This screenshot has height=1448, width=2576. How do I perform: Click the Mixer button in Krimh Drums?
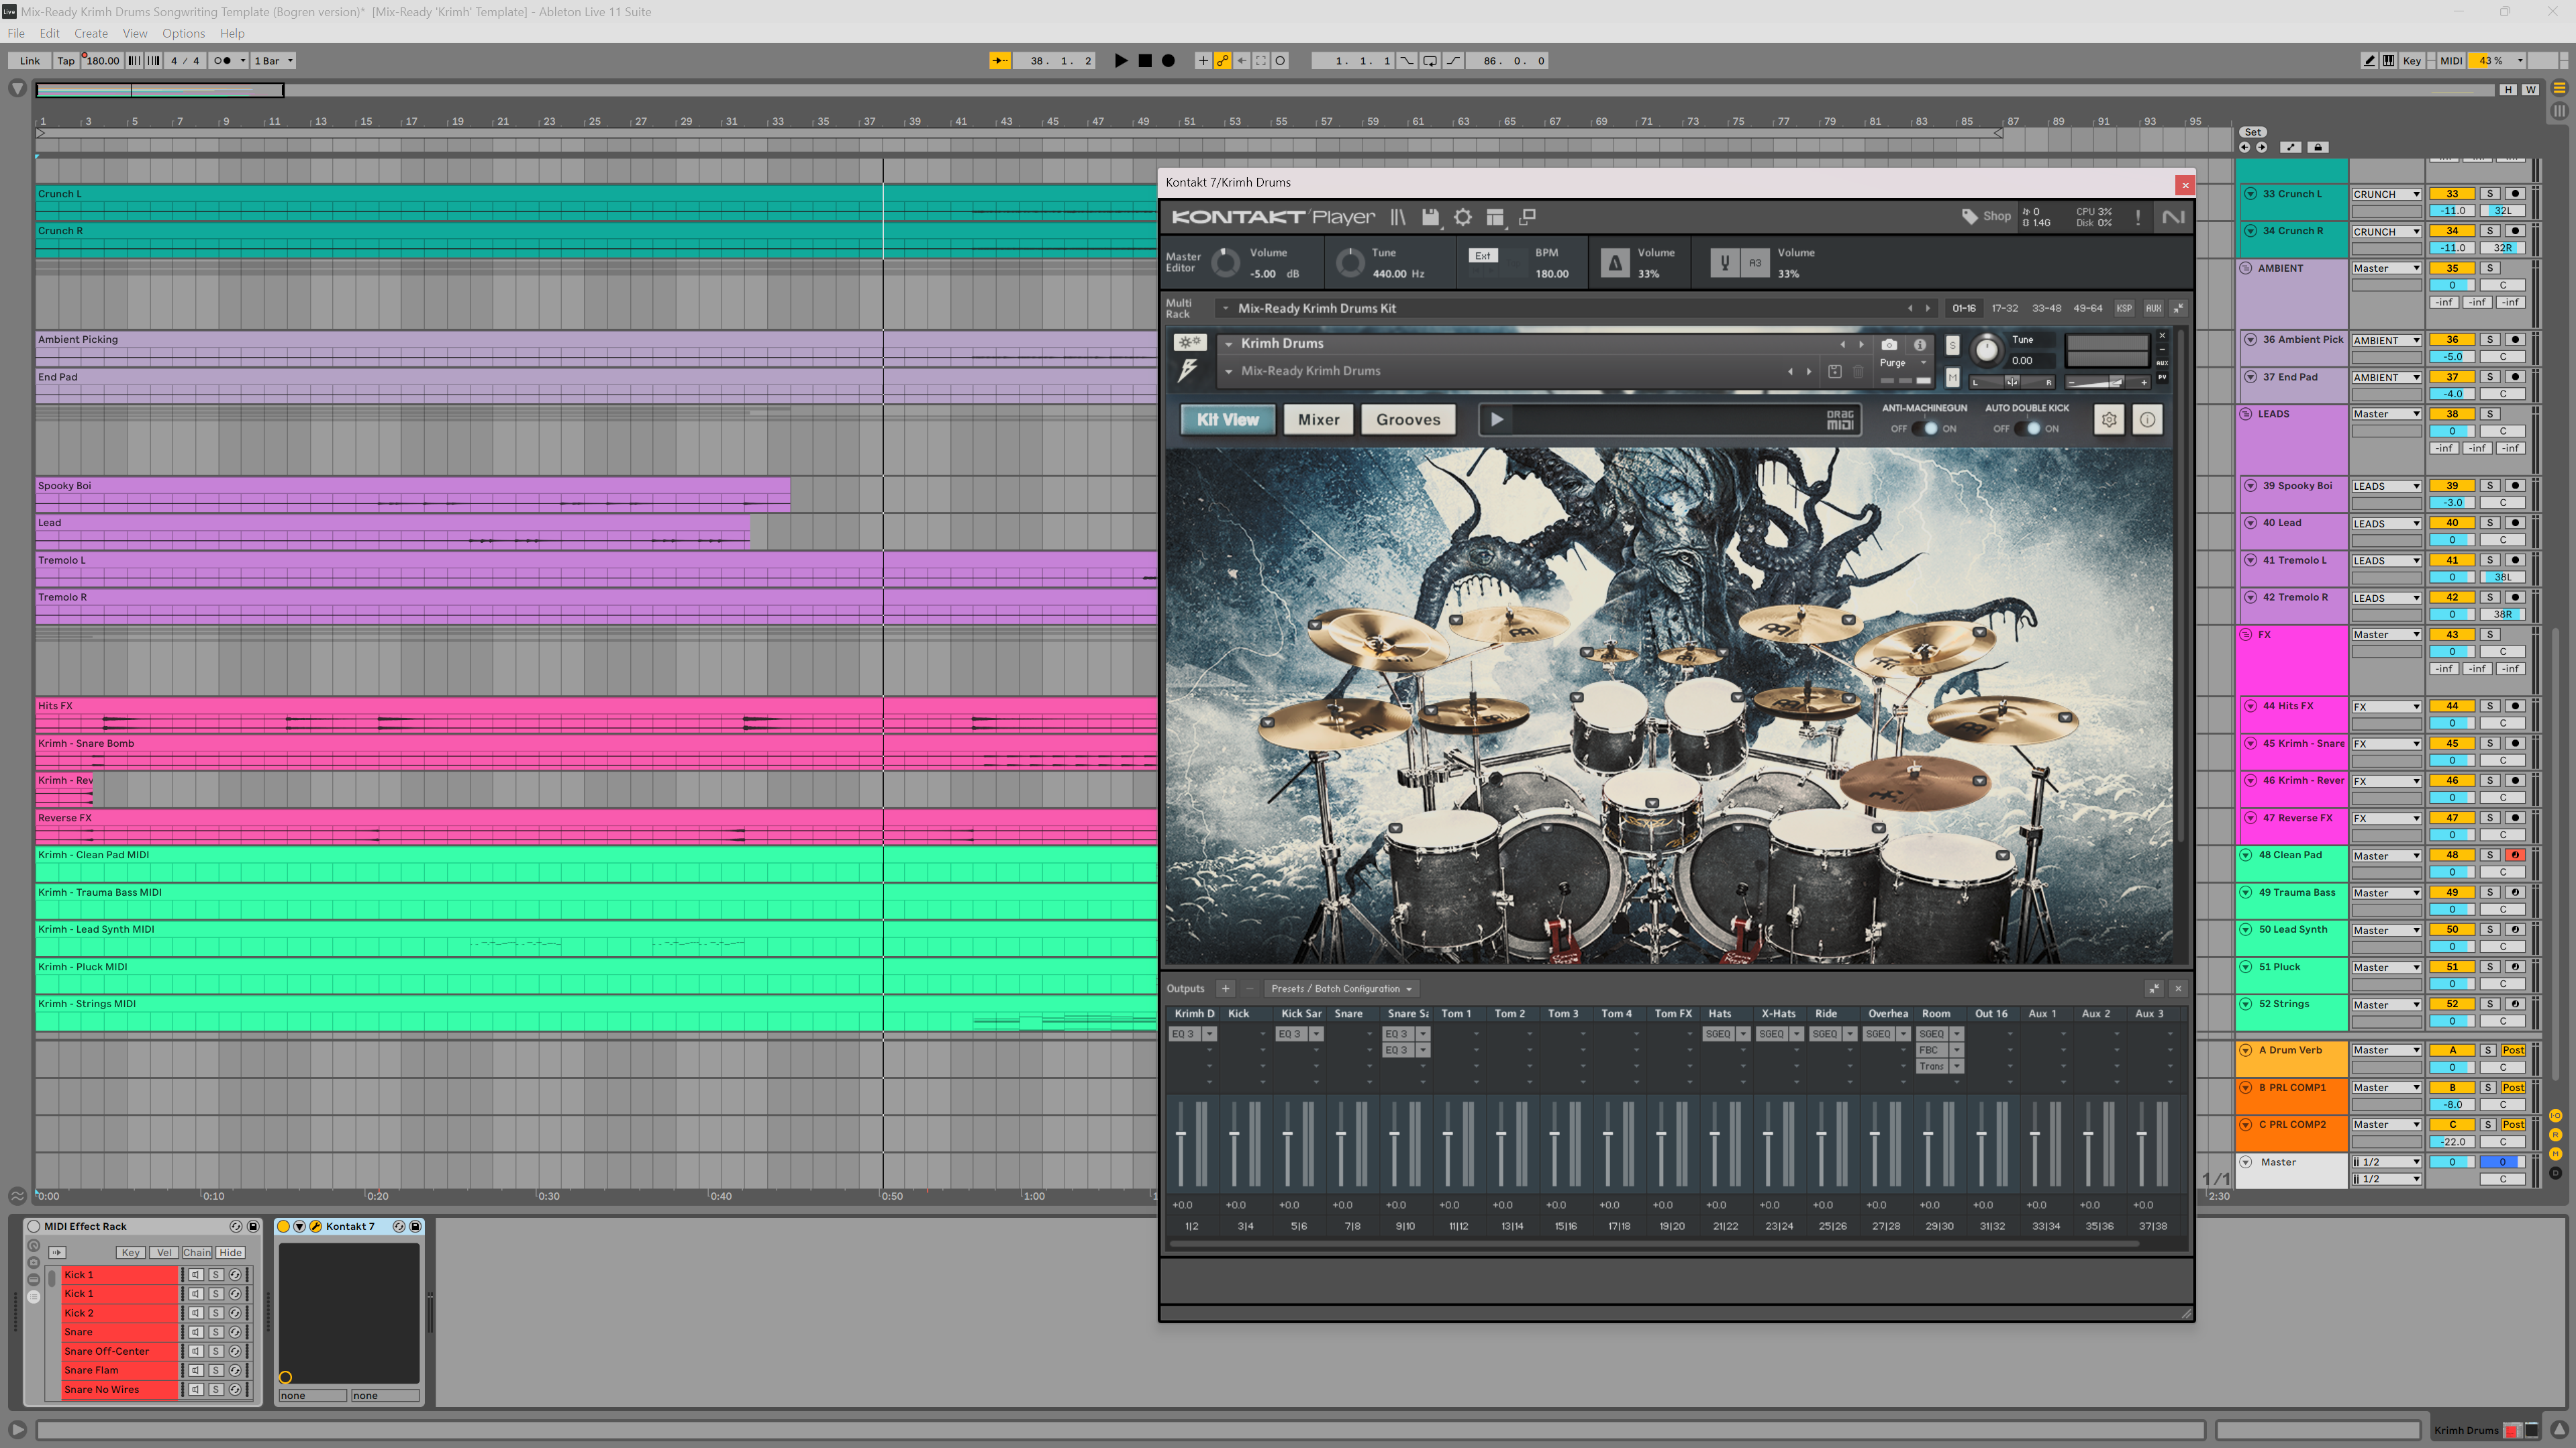pos(1318,420)
